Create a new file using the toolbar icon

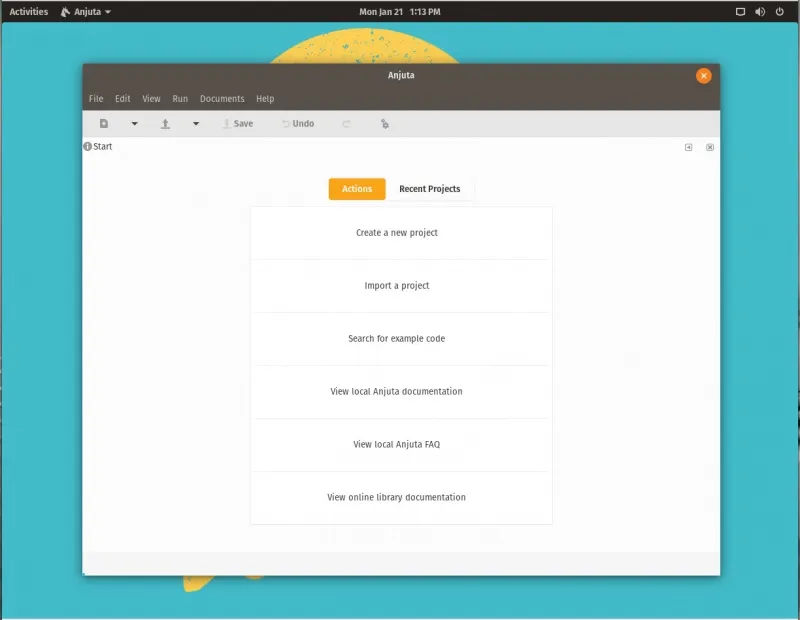(x=104, y=123)
